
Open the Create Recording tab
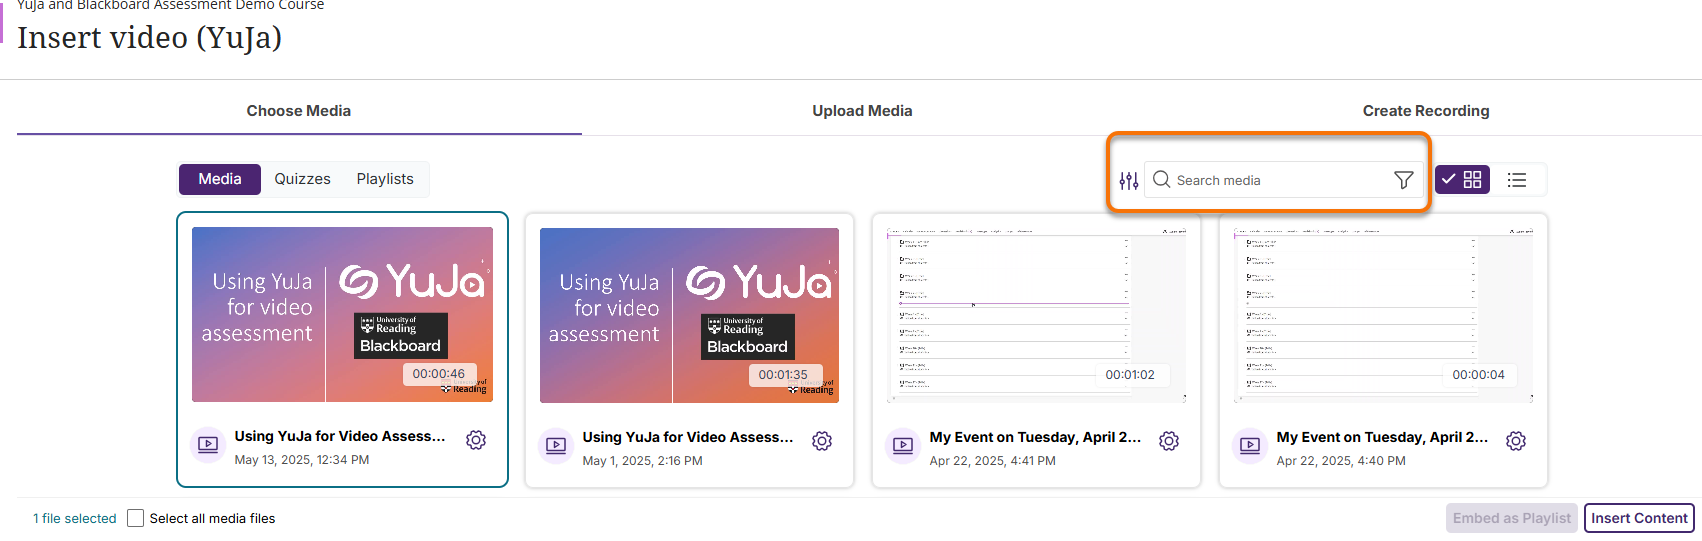click(1426, 111)
